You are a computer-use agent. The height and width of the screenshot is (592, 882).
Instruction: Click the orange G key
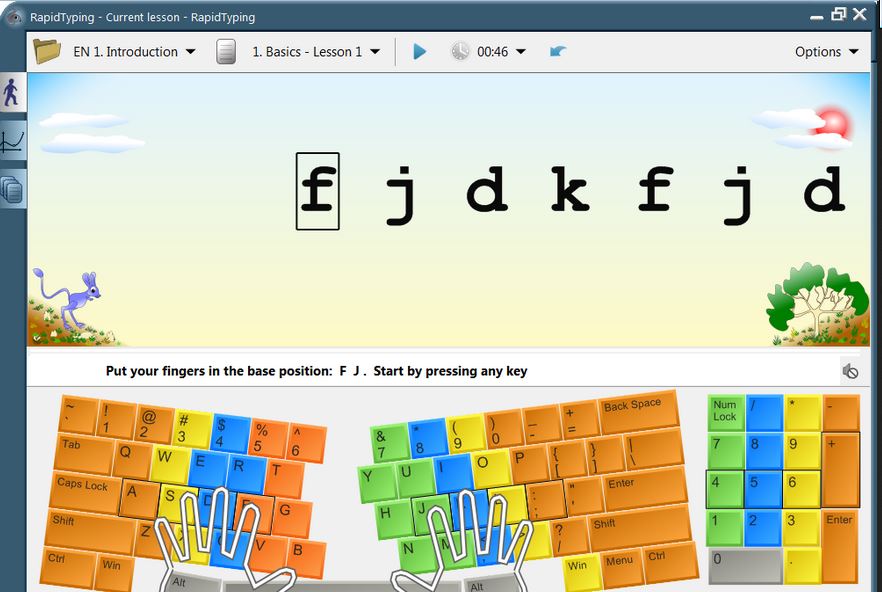(291, 518)
